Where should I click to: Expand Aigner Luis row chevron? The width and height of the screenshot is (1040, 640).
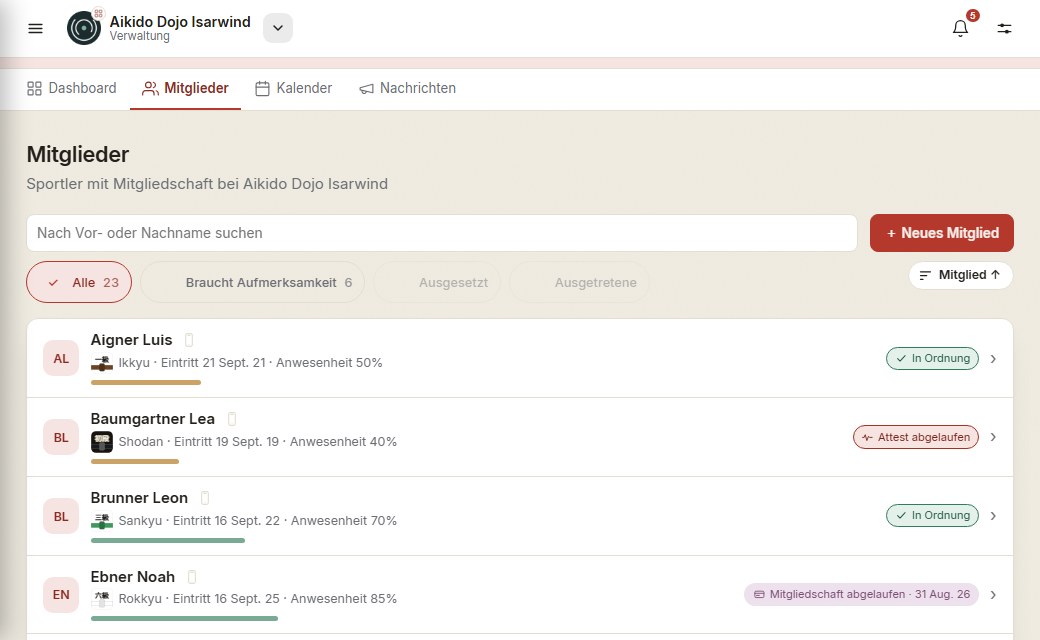tap(993, 359)
